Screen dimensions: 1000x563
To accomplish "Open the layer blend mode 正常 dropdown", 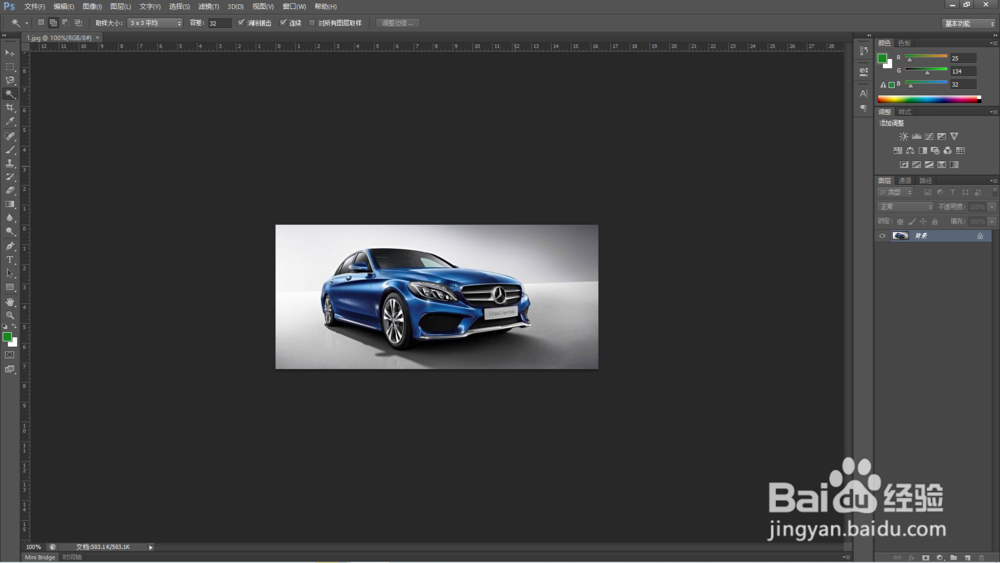I will coord(906,207).
